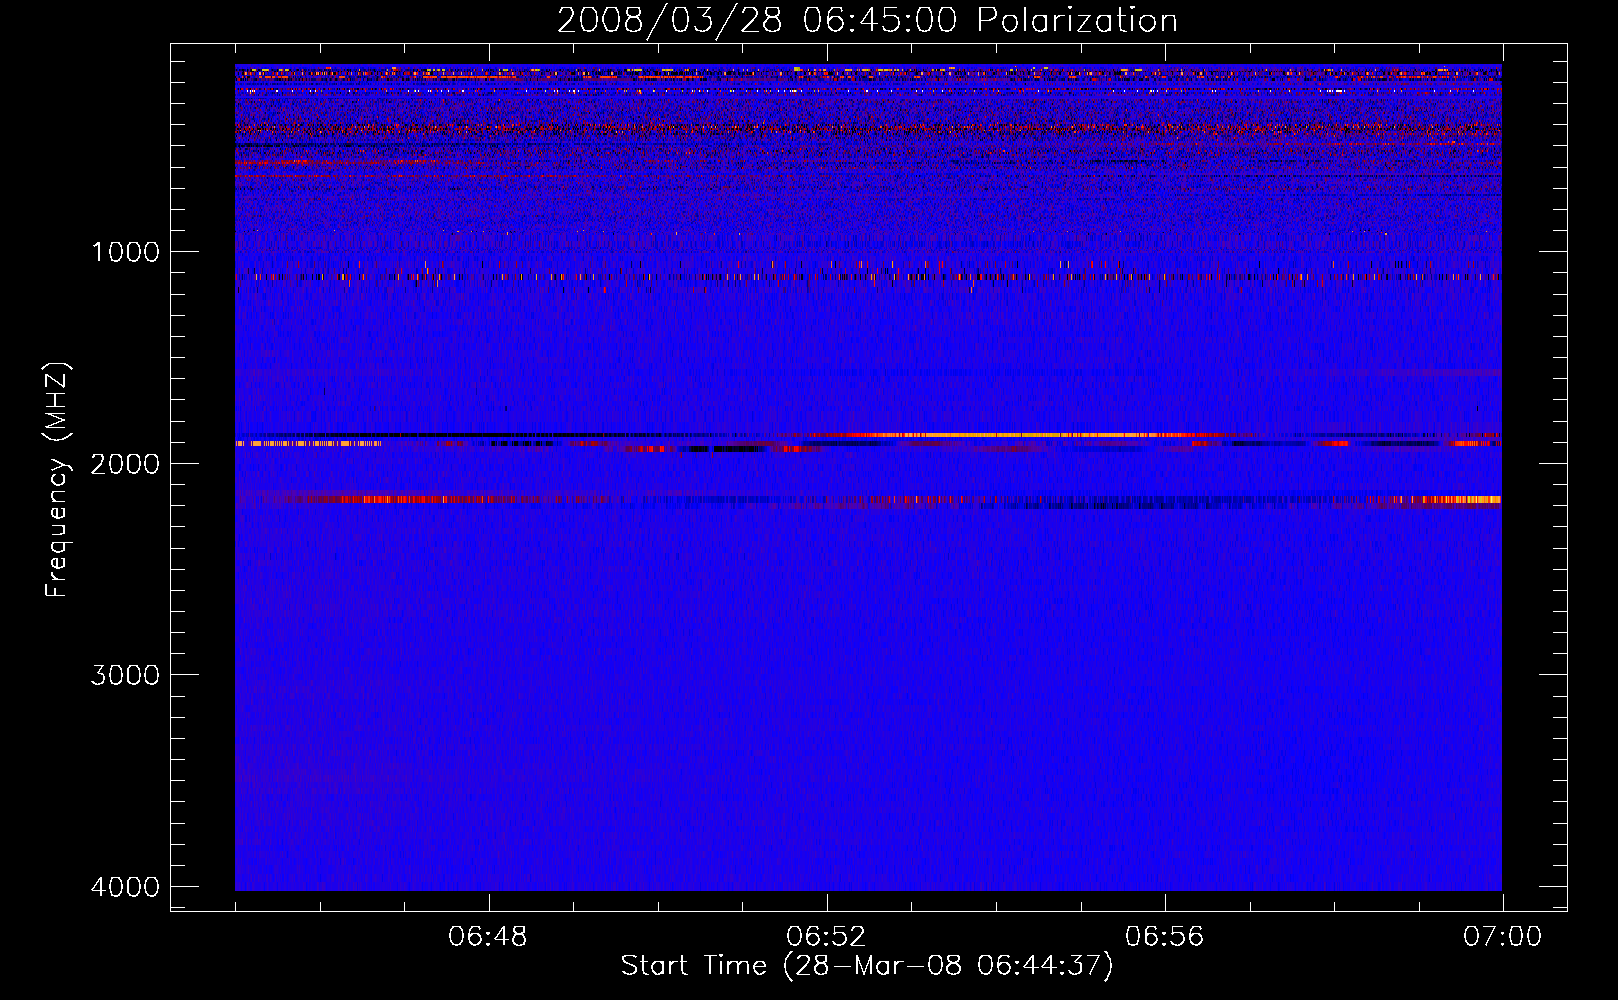Click the 06:56 time tick label
The height and width of the screenshot is (1000, 1618).
point(1164,937)
